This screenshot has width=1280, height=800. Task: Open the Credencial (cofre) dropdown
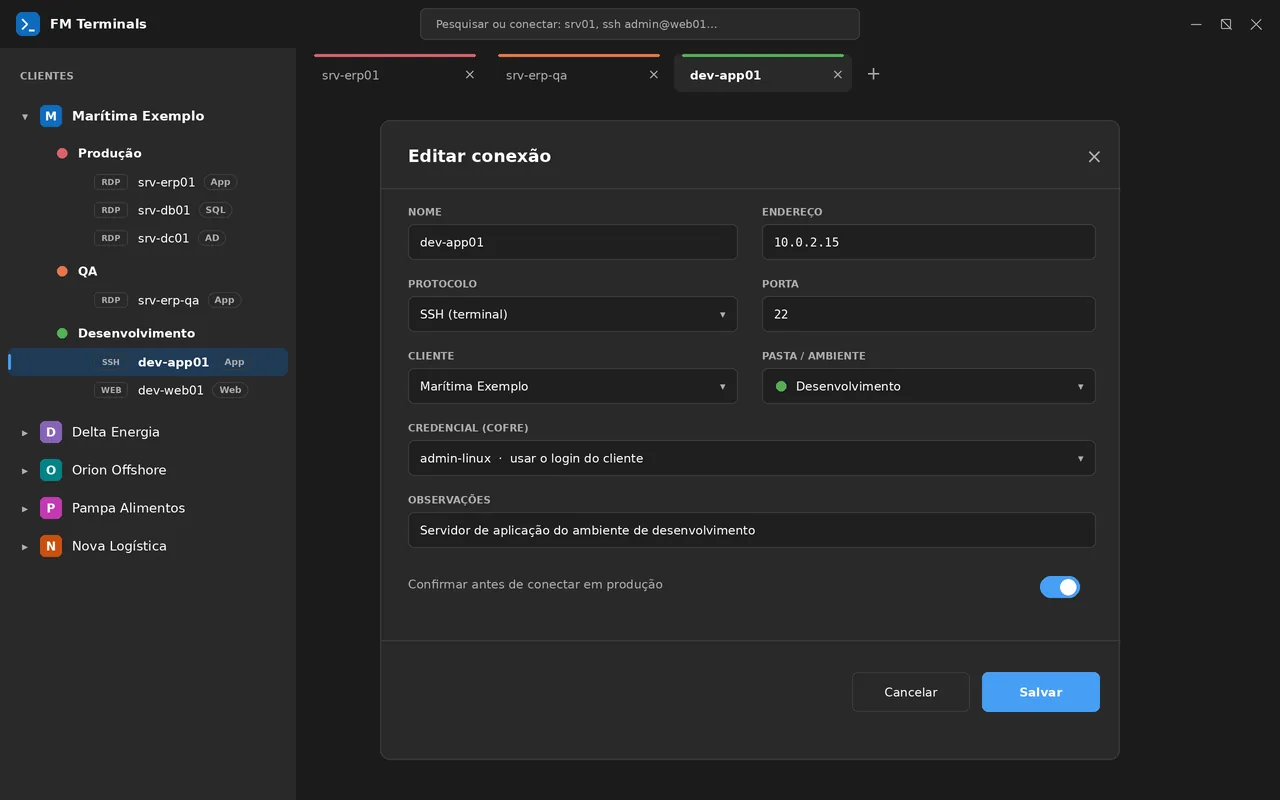[752, 458]
